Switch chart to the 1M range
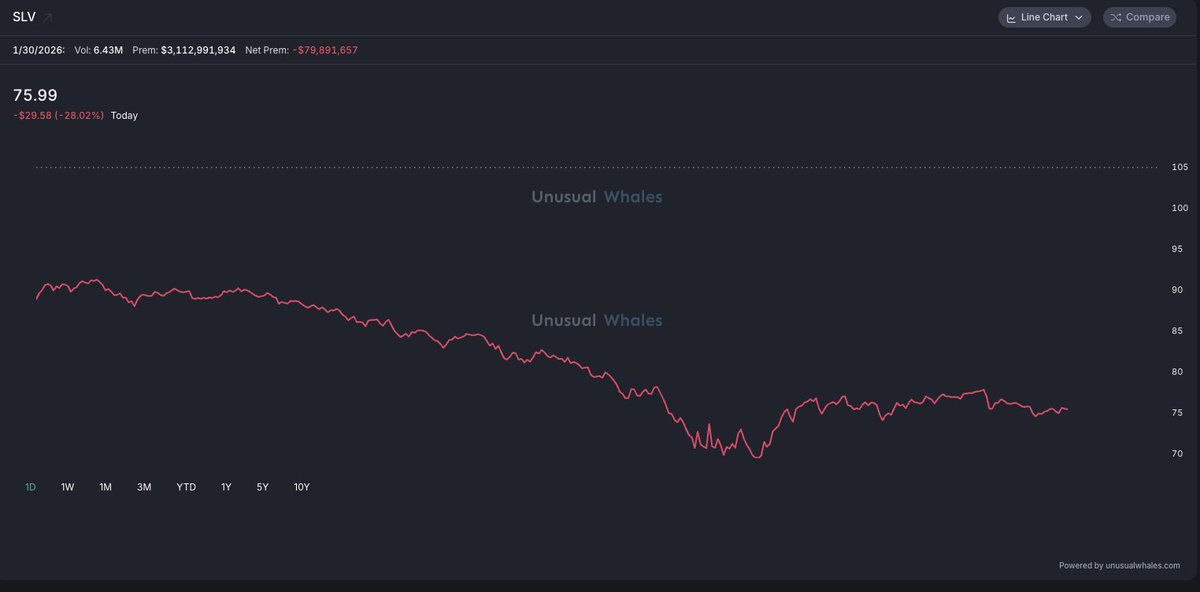 [x=105, y=487]
